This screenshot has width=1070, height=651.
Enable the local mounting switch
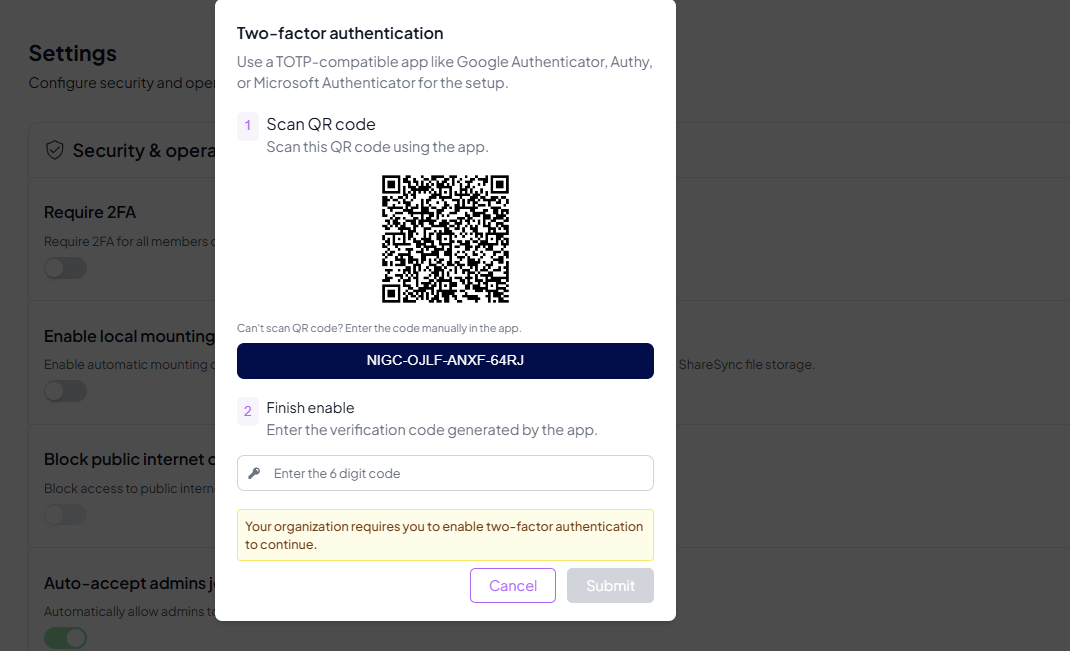coord(65,391)
